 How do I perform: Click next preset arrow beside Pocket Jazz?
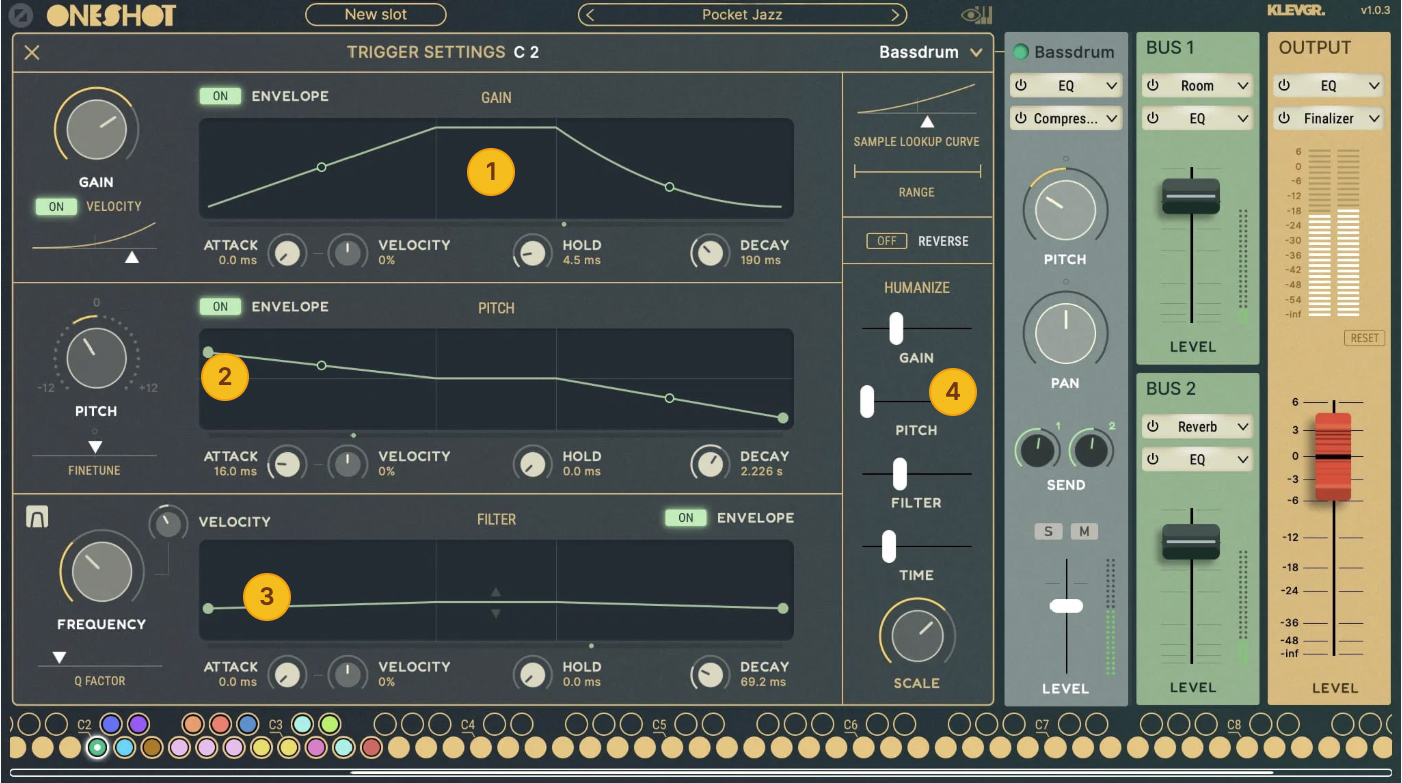(x=895, y=15)
